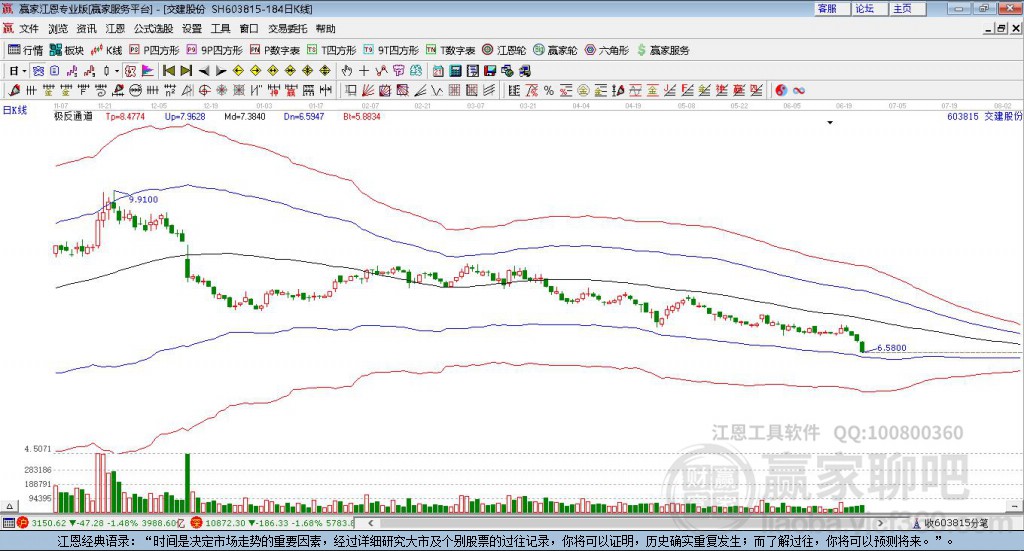Open the calculator icon in toolbar

coord(456,71)
